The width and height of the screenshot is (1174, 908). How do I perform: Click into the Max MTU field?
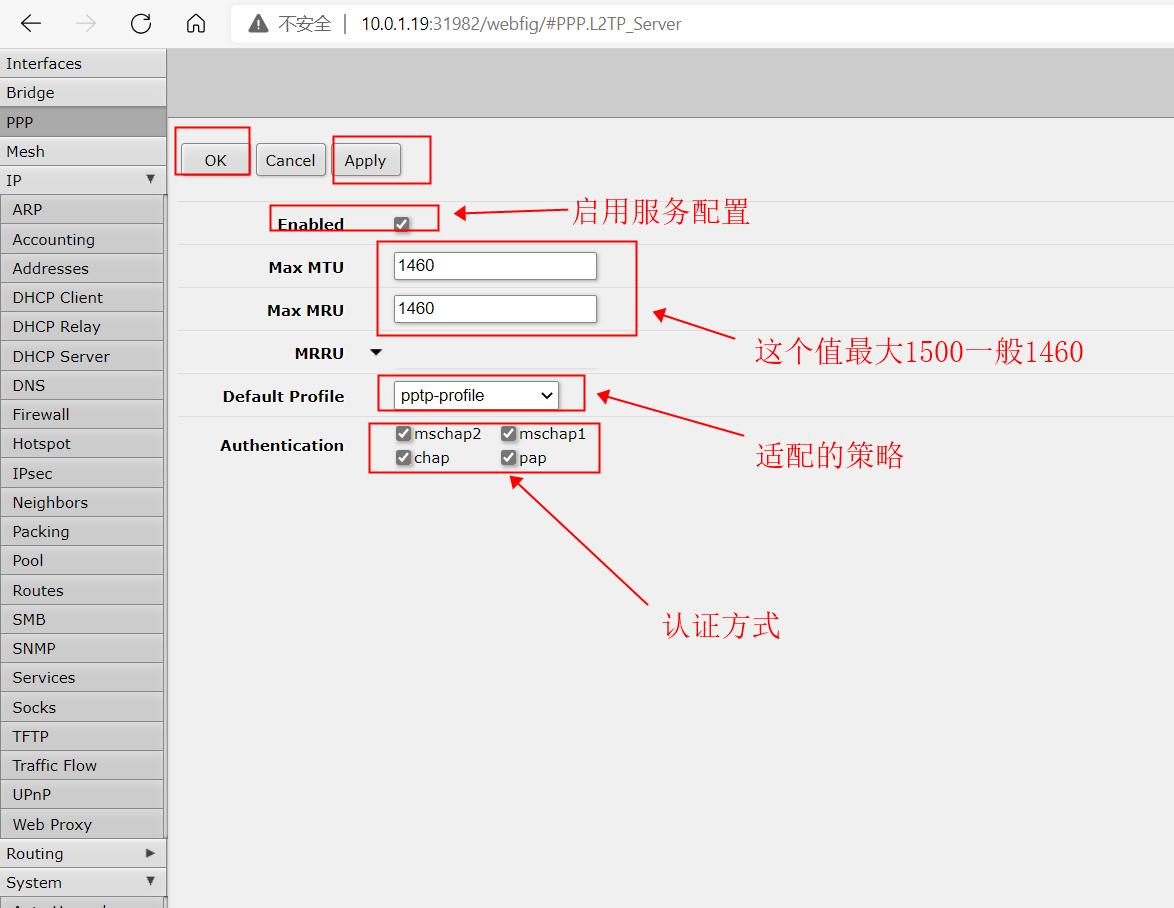tap(495, 266)
